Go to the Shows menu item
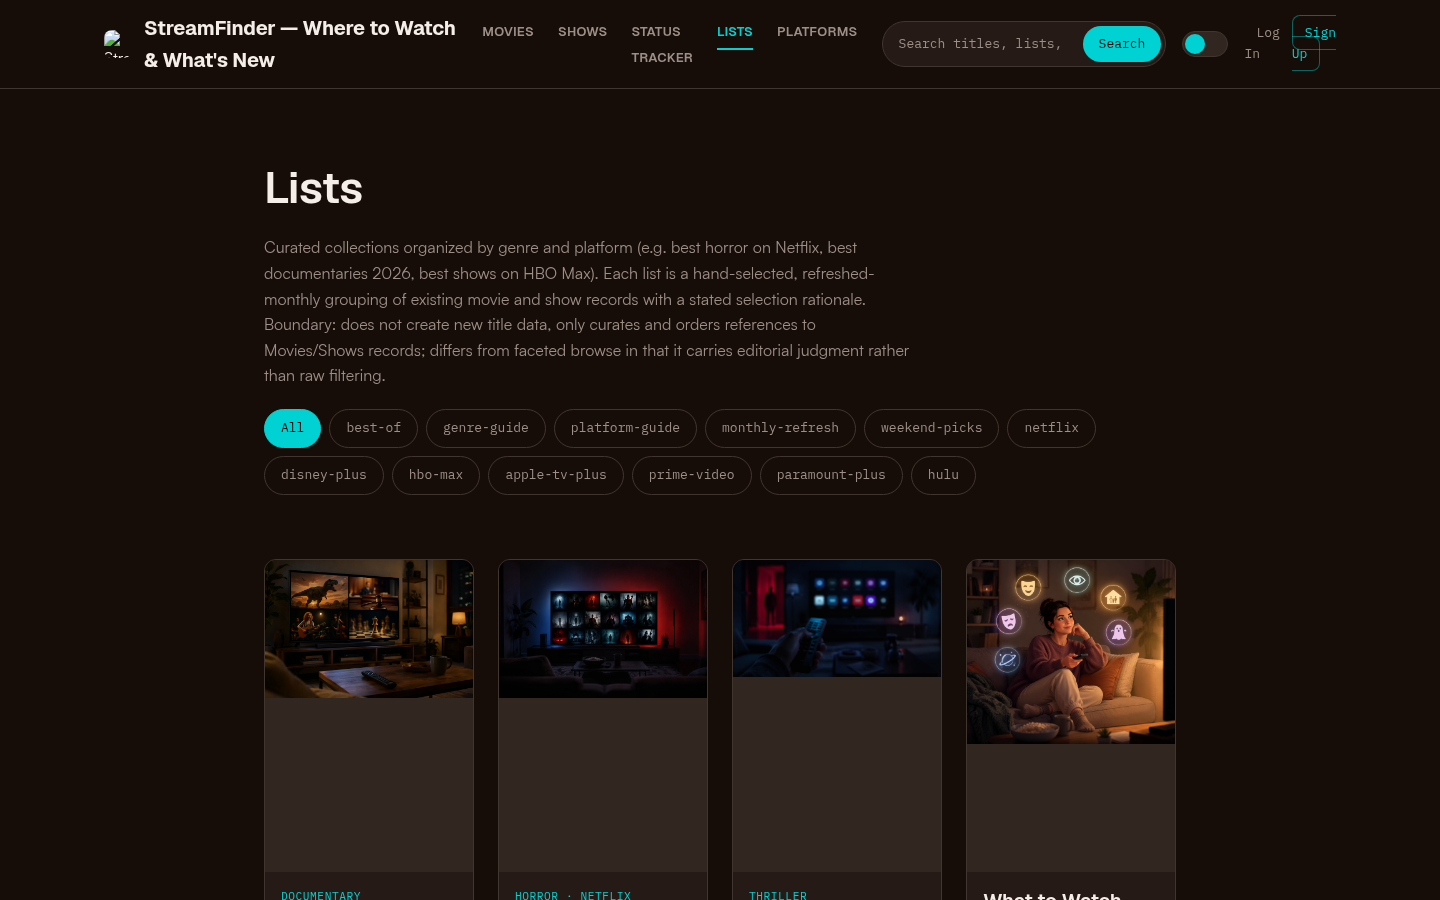Viewport: 1440px width, 900px height. coord(582,32)
